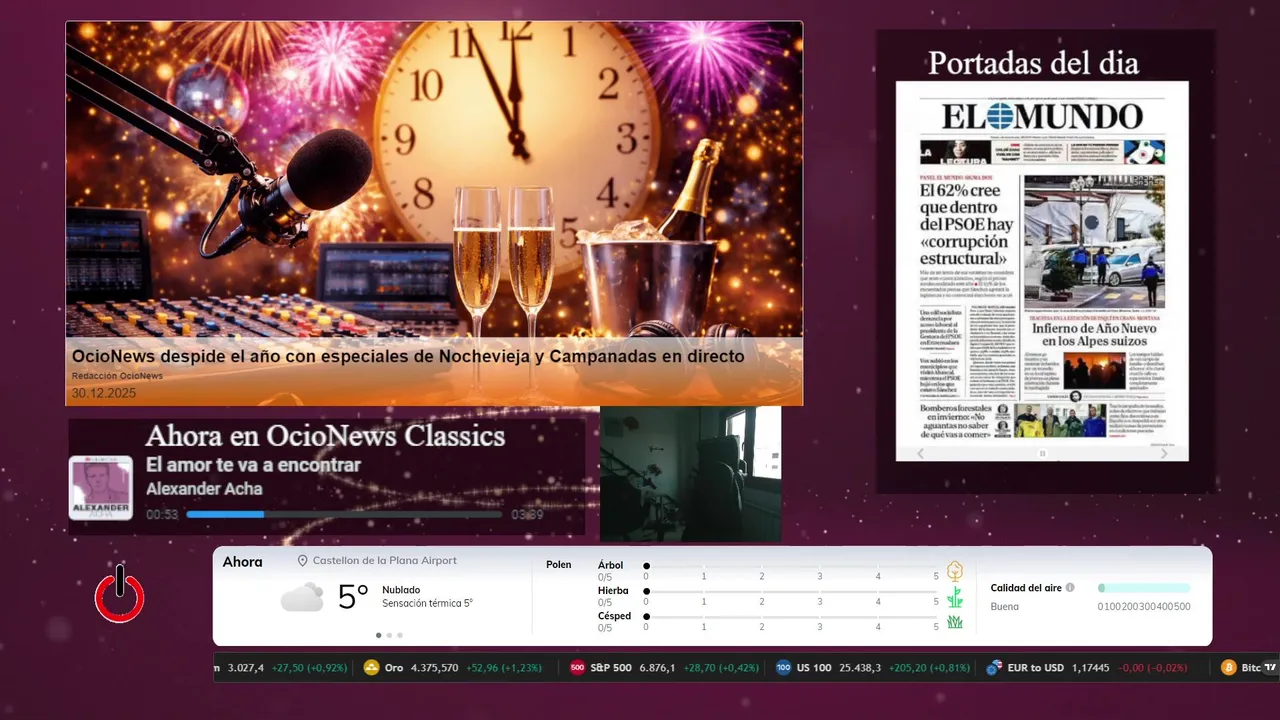Viewport: 1280px width, 720px height.
Task: Click the Polen section label
Action: (559, 565)
